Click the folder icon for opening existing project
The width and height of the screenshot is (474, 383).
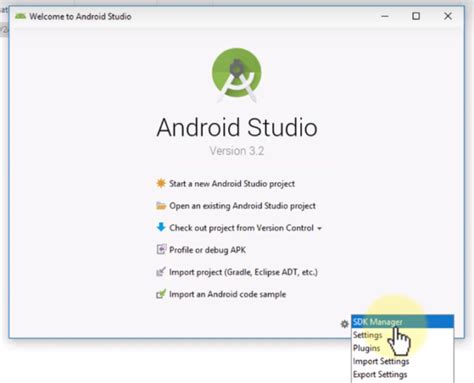(161, 206)
